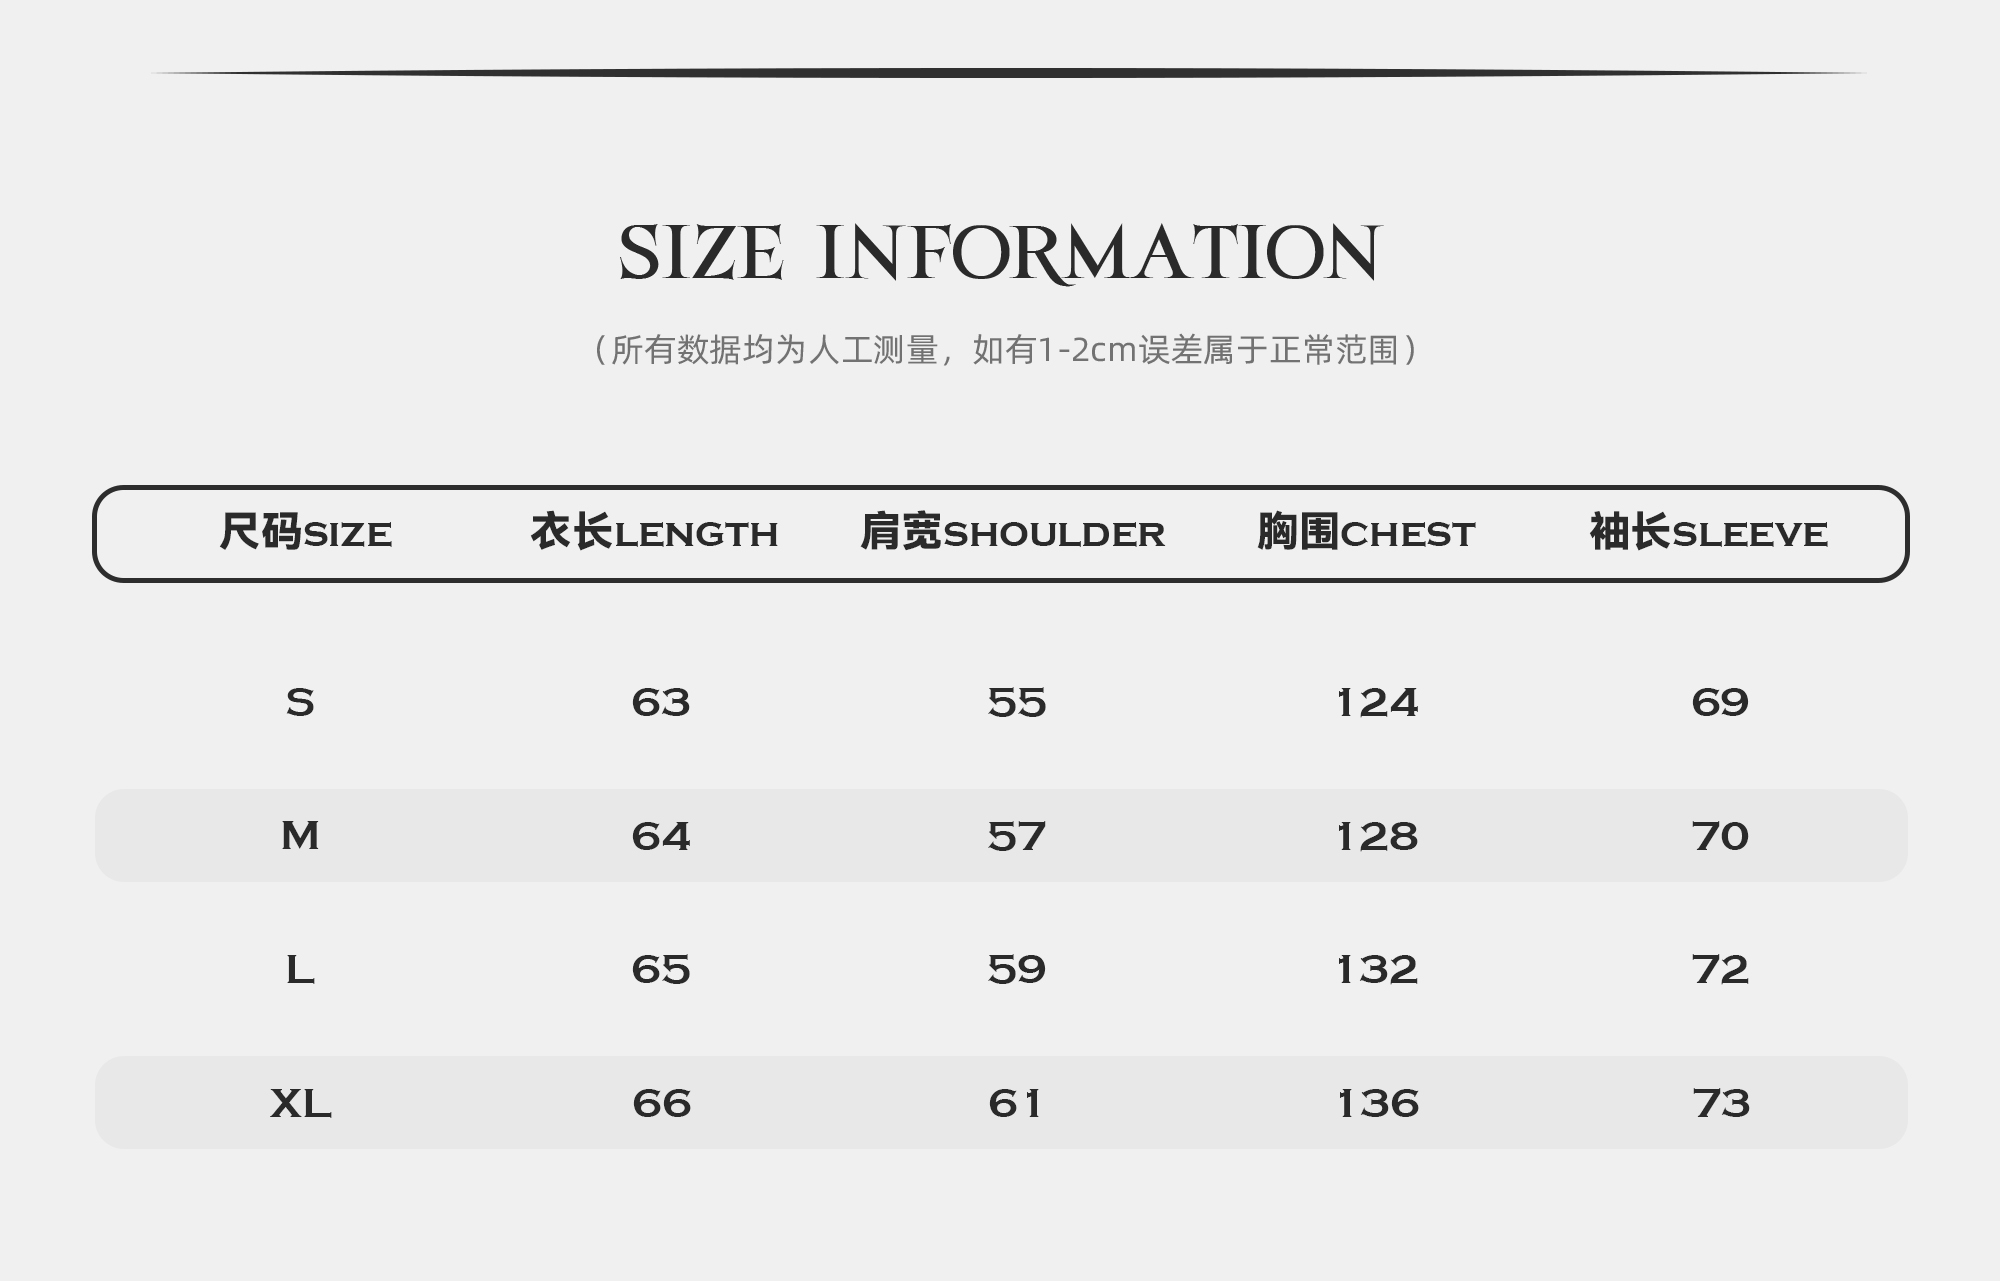The width and height of the screenshot is (2000, 1281).
Task: Select the M size row label
Action: (x=300, y=836)
